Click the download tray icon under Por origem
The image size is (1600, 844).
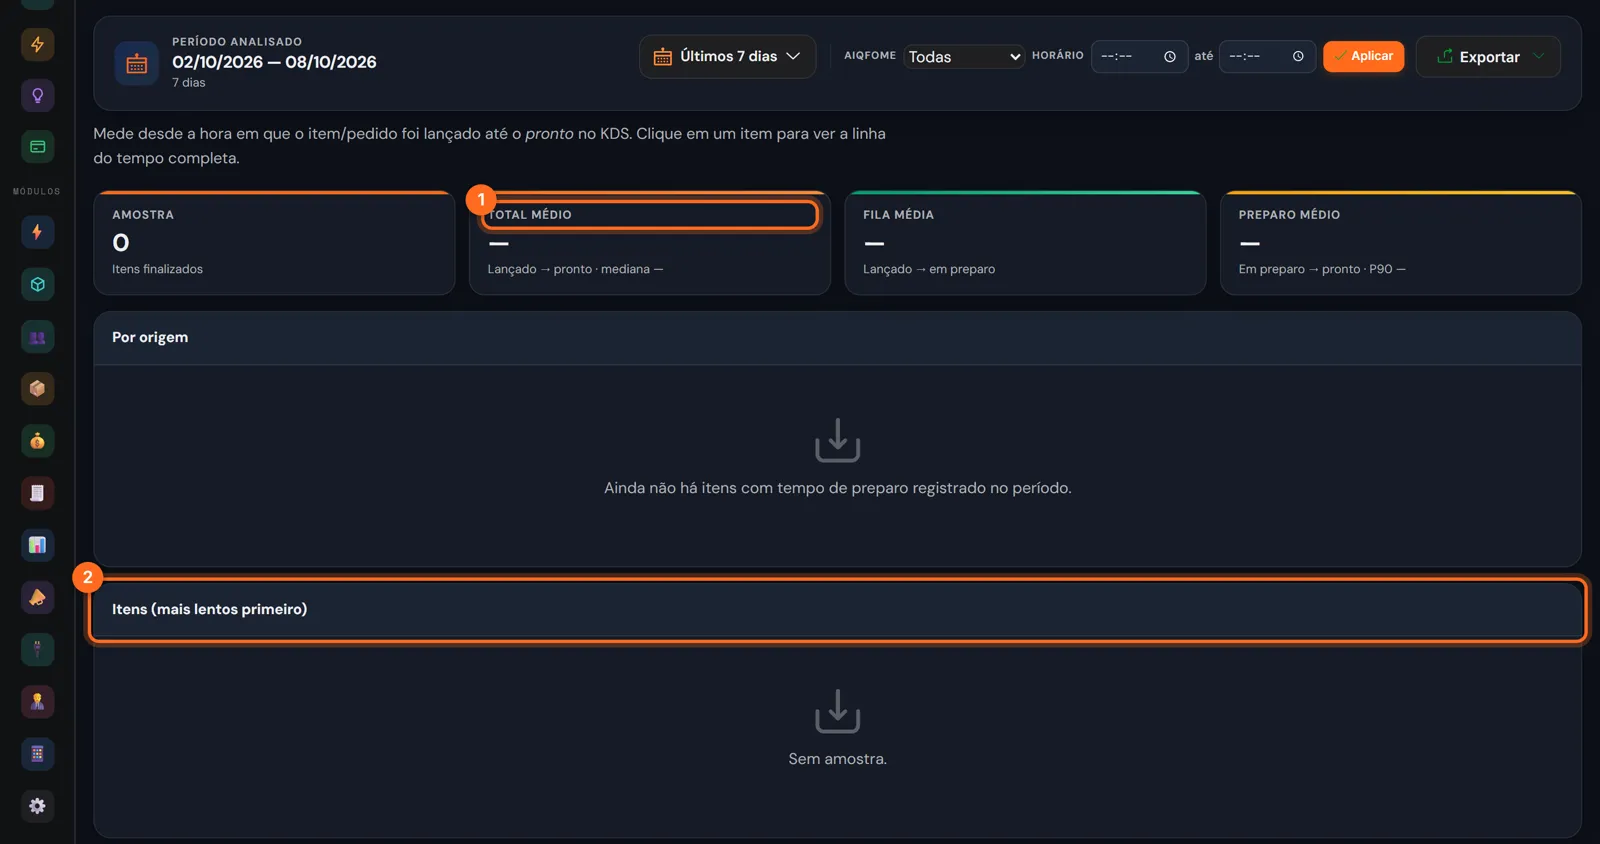[x=837, y=440]
